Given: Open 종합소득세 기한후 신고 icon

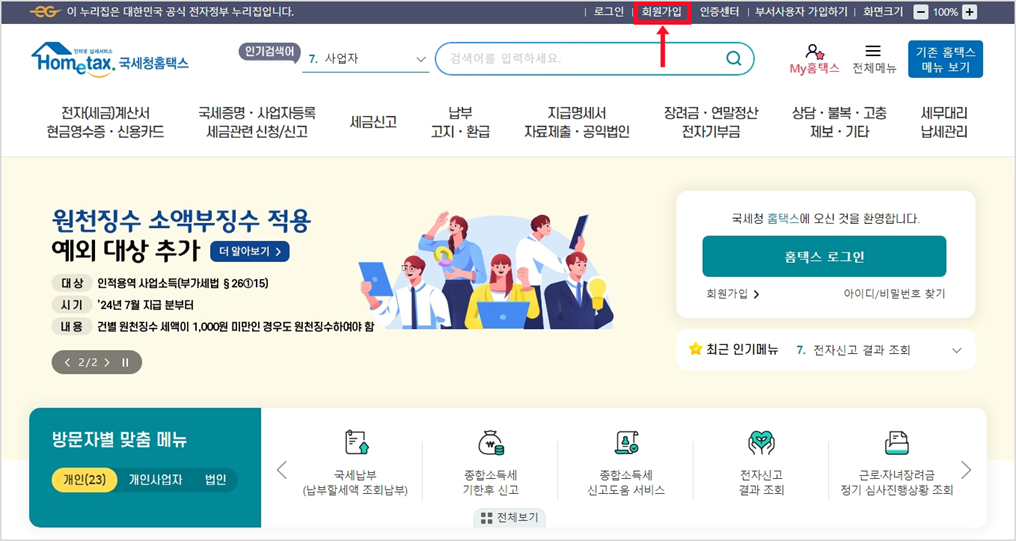Looking at the screenshot, I should (x=491, y=443).
